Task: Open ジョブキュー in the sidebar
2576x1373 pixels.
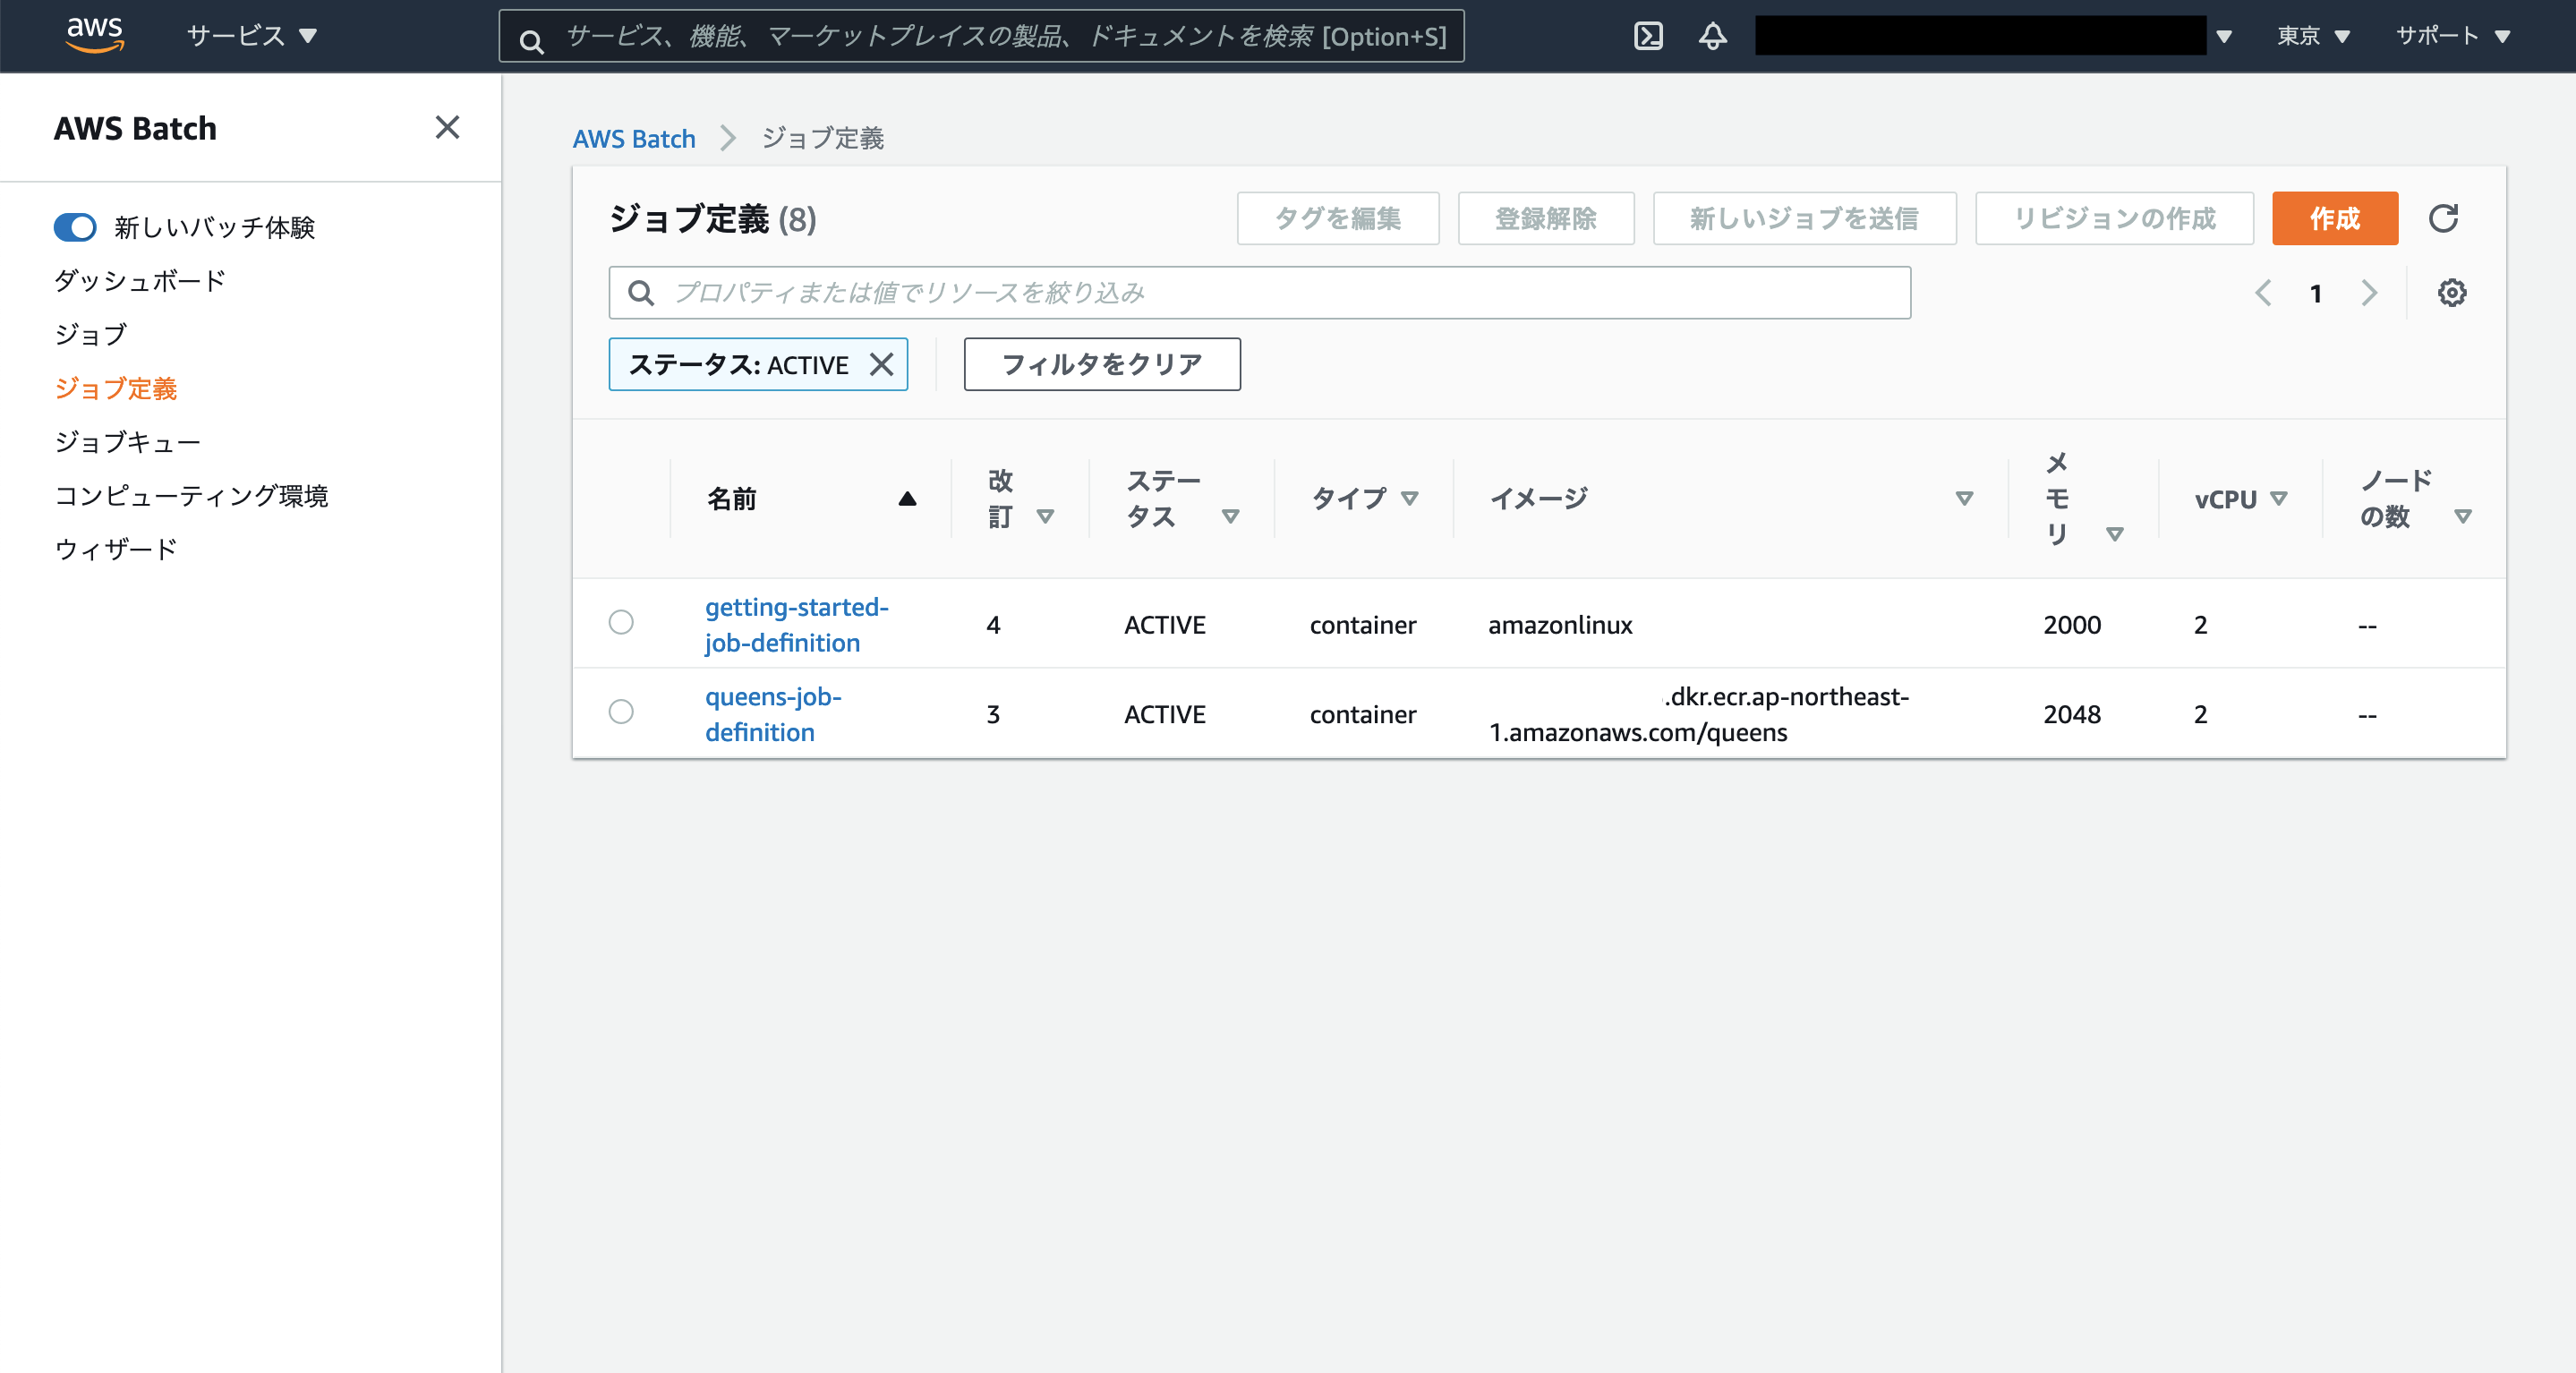Action: (128, 441)
